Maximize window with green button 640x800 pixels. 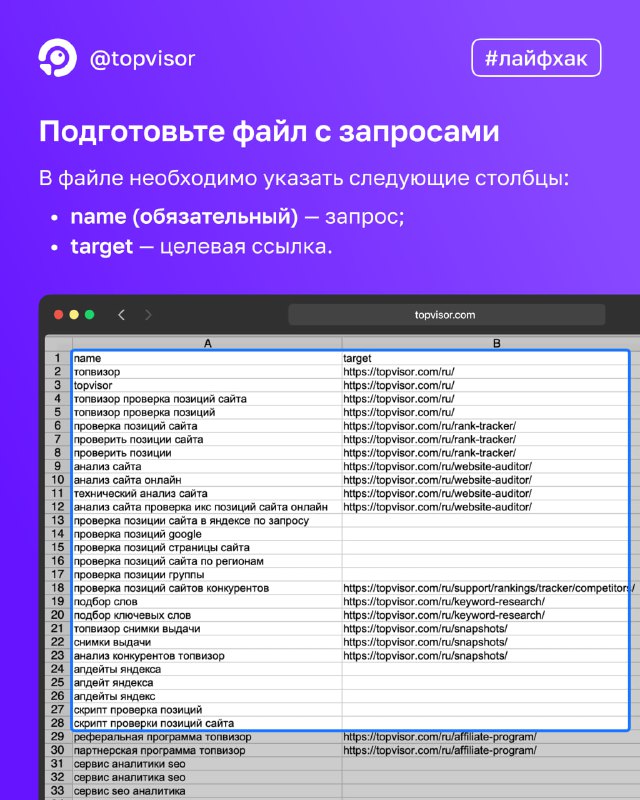pyautogui.click(x=90, y=315)
